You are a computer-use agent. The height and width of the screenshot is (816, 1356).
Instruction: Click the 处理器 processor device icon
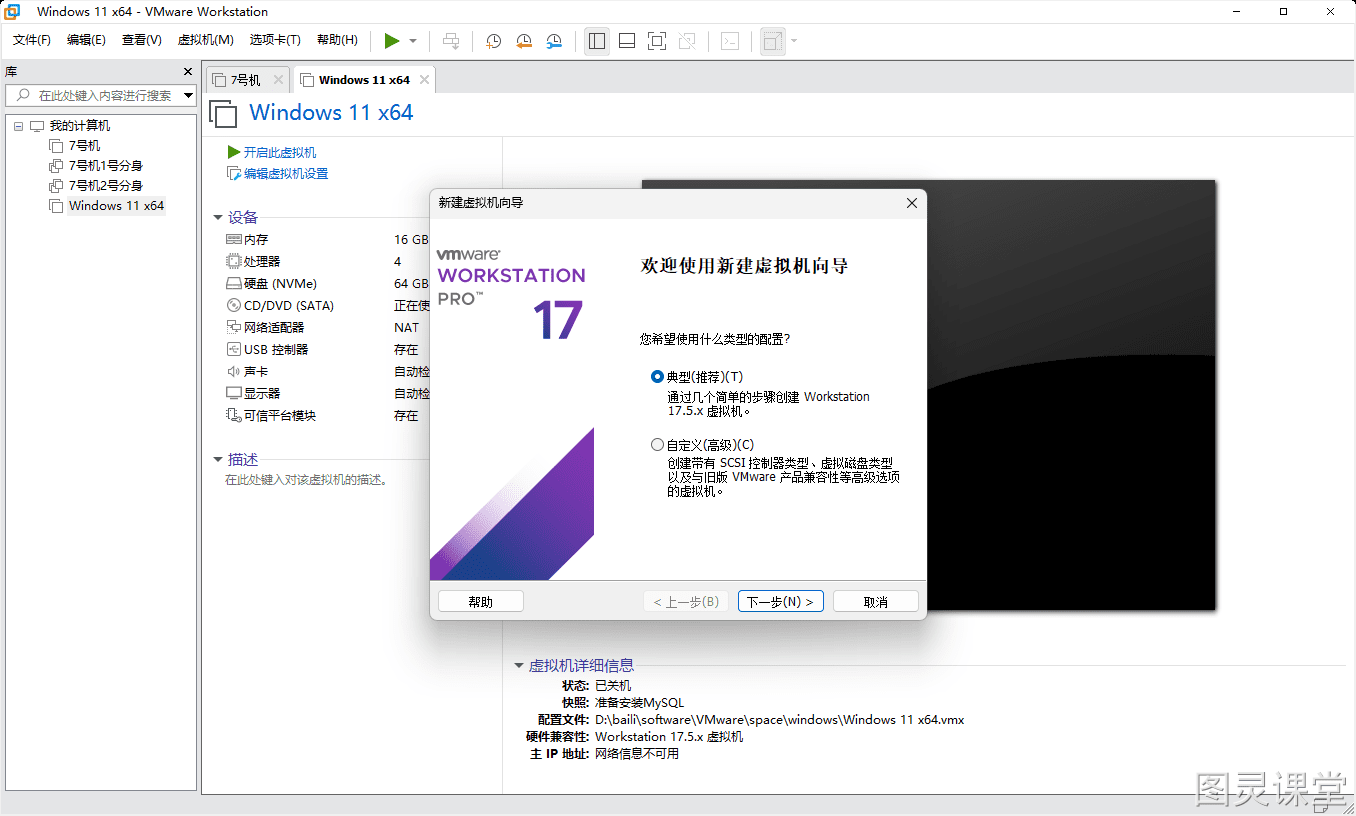click(234, 262)
